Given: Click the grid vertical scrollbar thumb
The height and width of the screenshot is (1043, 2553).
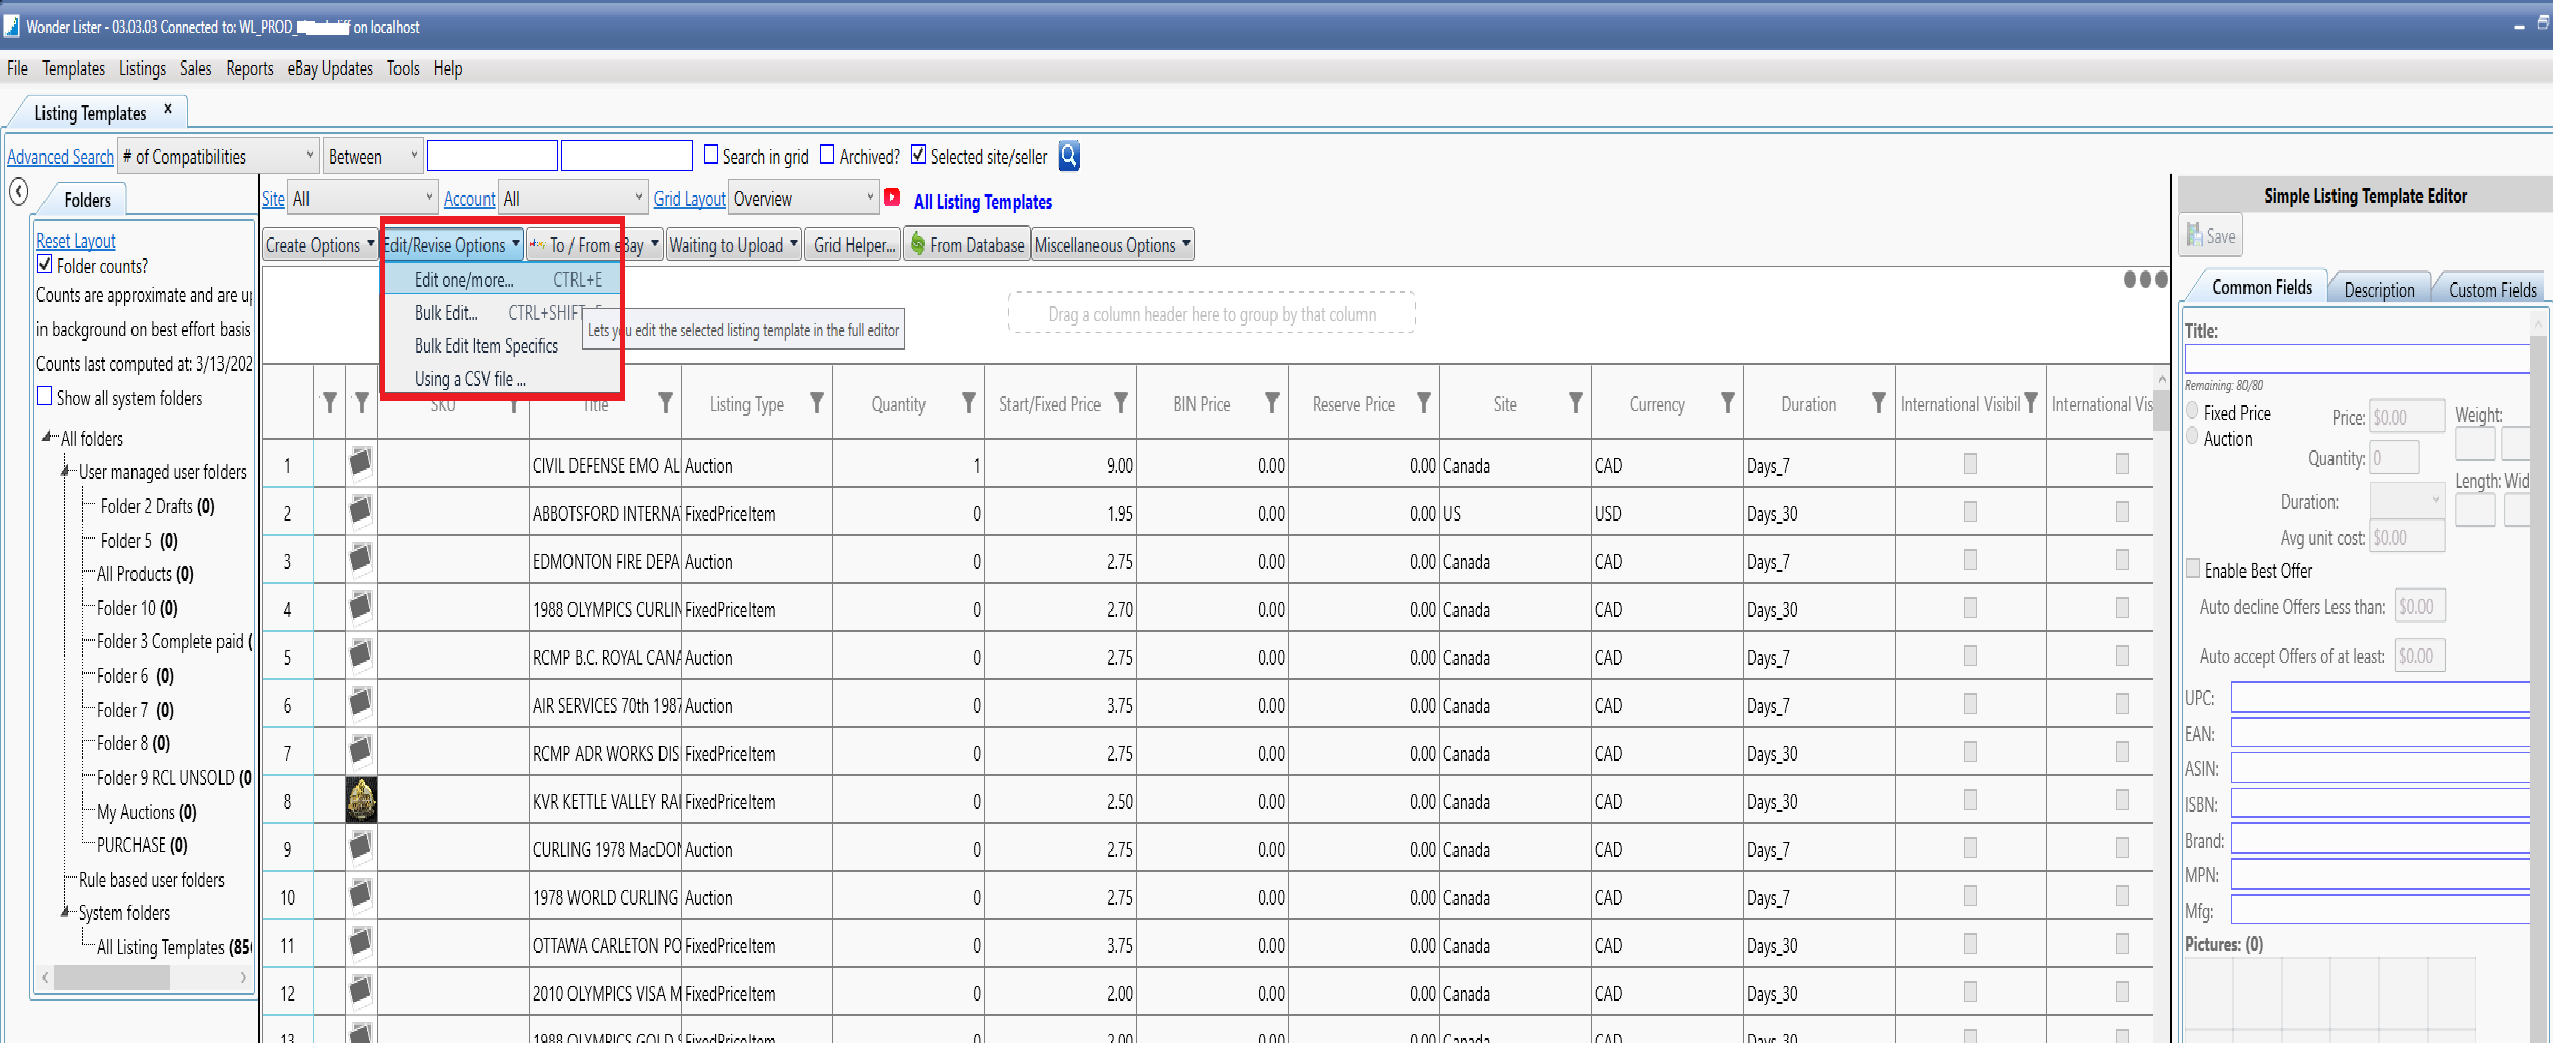Looking at the screenshot, I should (2161, 409).
